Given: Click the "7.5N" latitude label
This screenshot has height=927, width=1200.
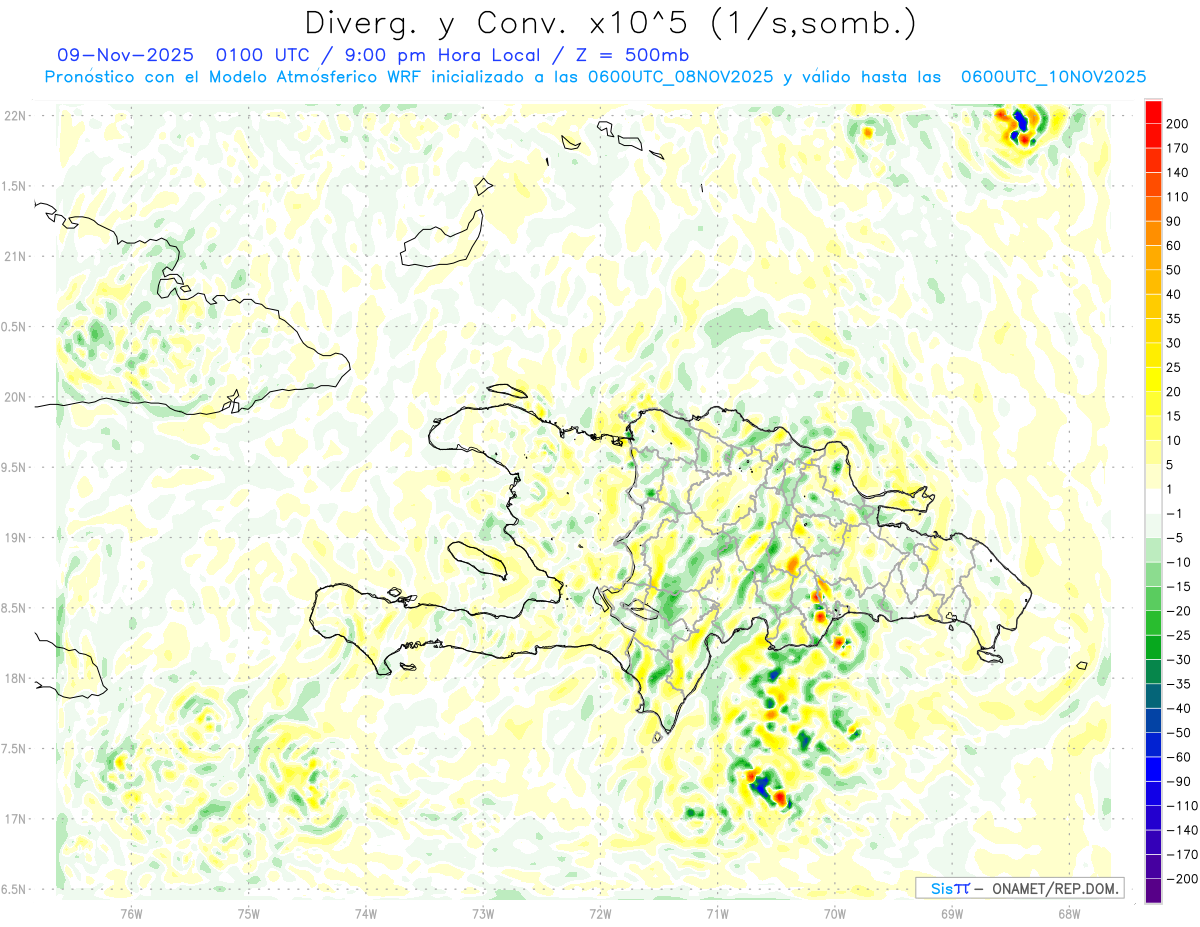Looking at the screenshot, I should point(15,749).
